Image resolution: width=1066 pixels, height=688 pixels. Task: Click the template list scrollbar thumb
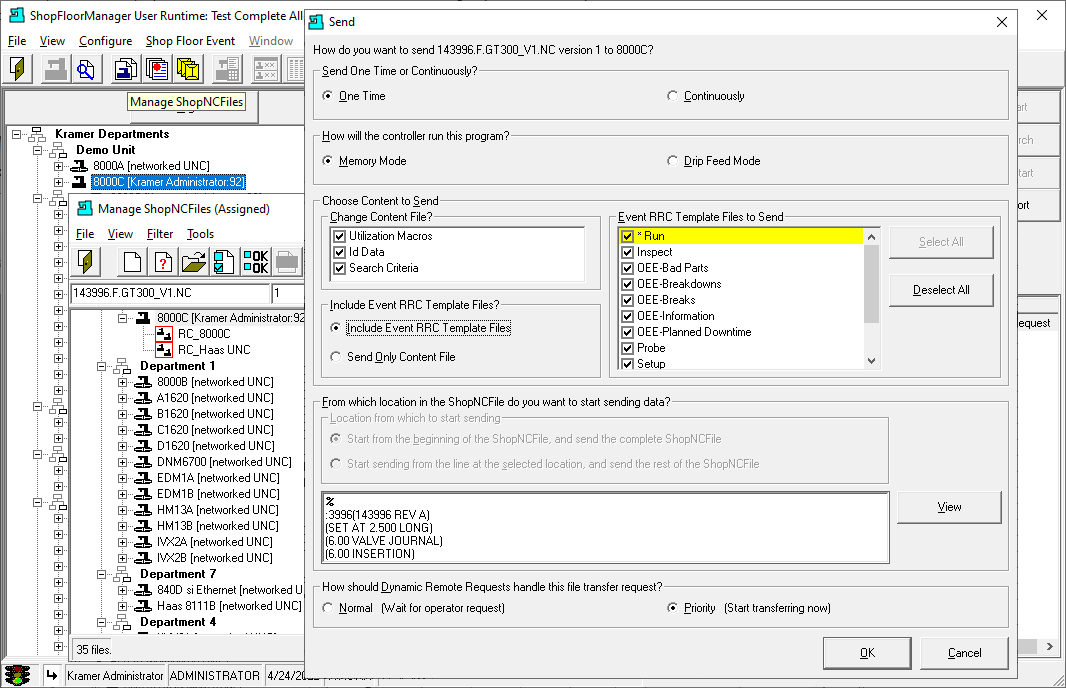click(872, 283)
